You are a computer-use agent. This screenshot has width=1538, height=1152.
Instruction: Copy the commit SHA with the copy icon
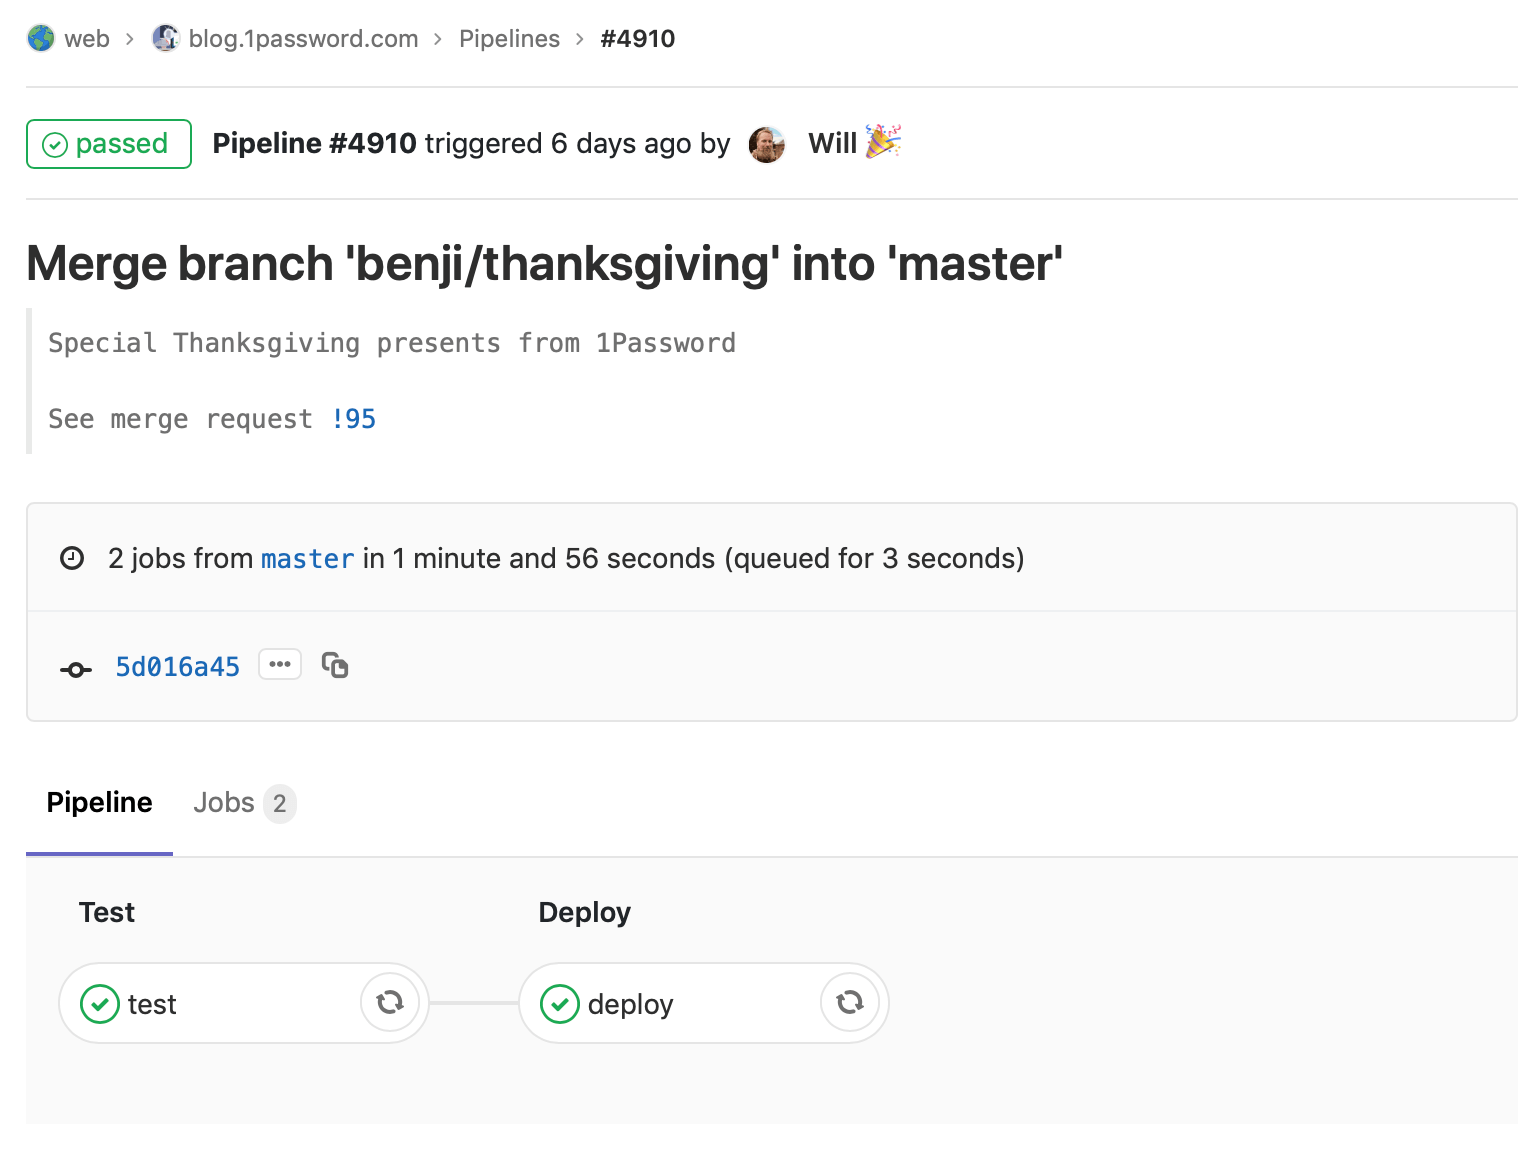(x=335, y=665)
